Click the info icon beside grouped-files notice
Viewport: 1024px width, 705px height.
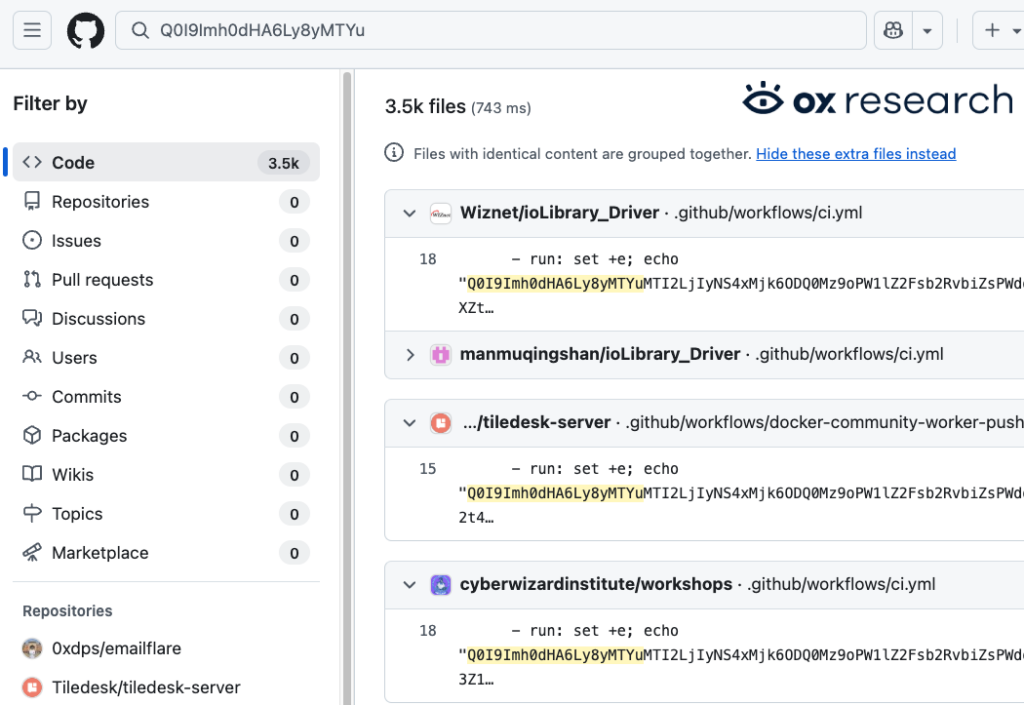pos(394,153)
